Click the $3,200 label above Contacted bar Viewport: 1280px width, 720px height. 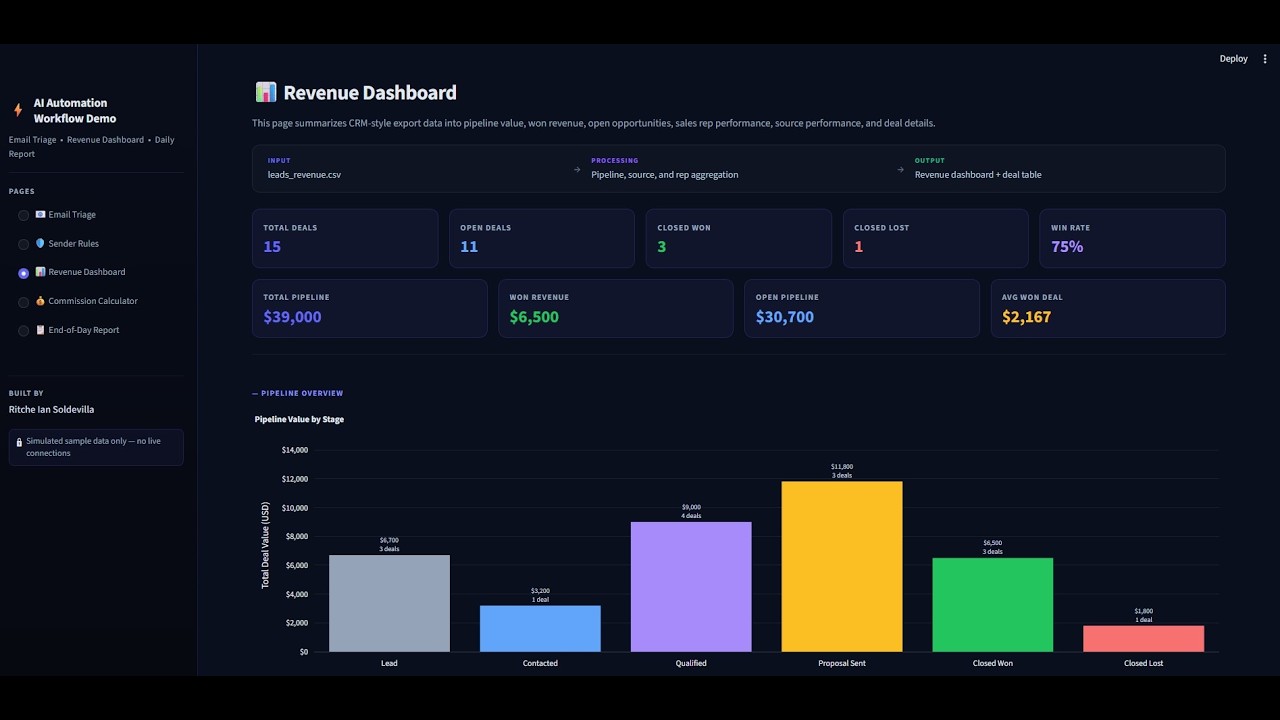pyautogui.click(x=540, y=591)
